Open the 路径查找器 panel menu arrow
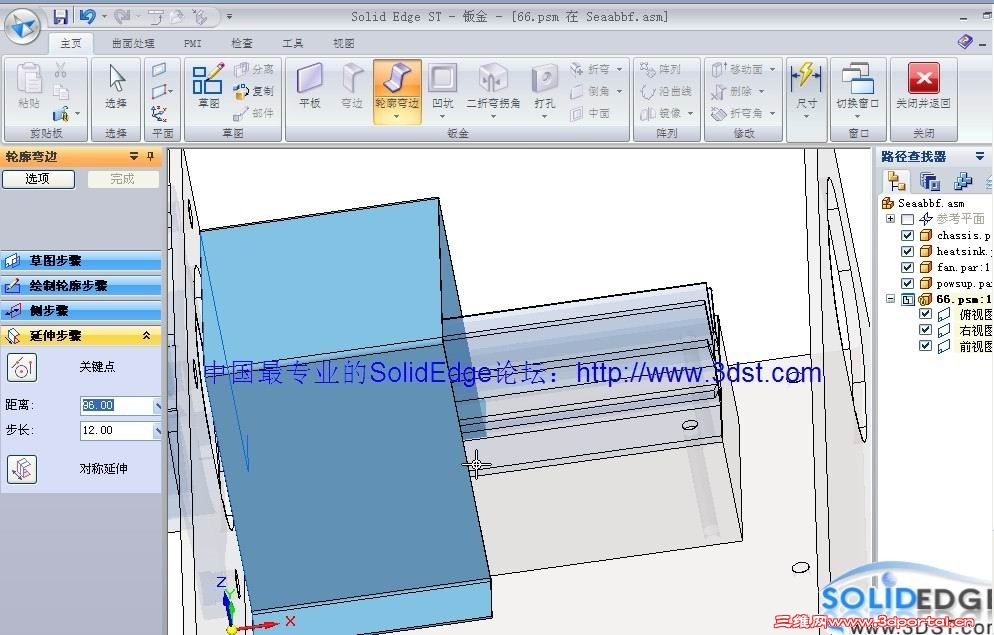The width and height of the screenshot is (994, 635). [979, 157]
